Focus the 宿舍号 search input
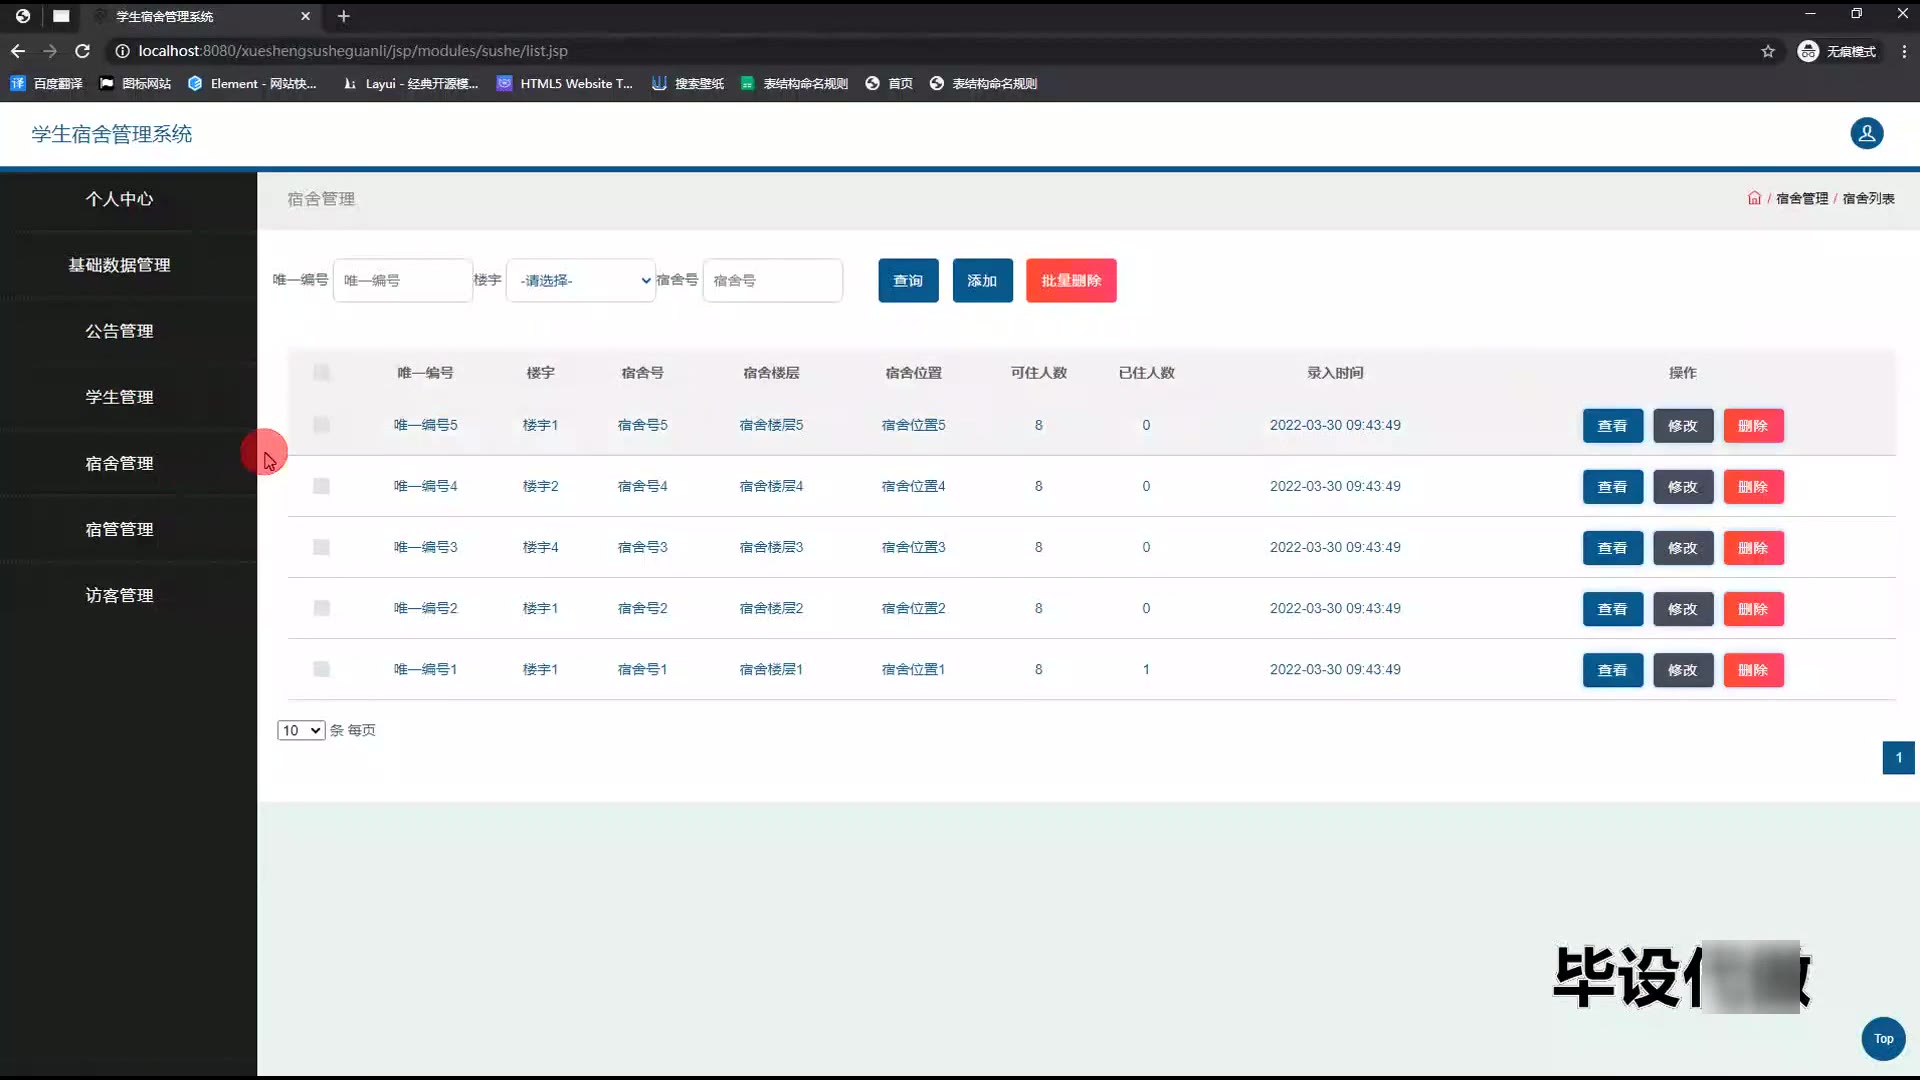Image resolution: width=1920 pixels, height=1080 pixels. coord(773,280)
